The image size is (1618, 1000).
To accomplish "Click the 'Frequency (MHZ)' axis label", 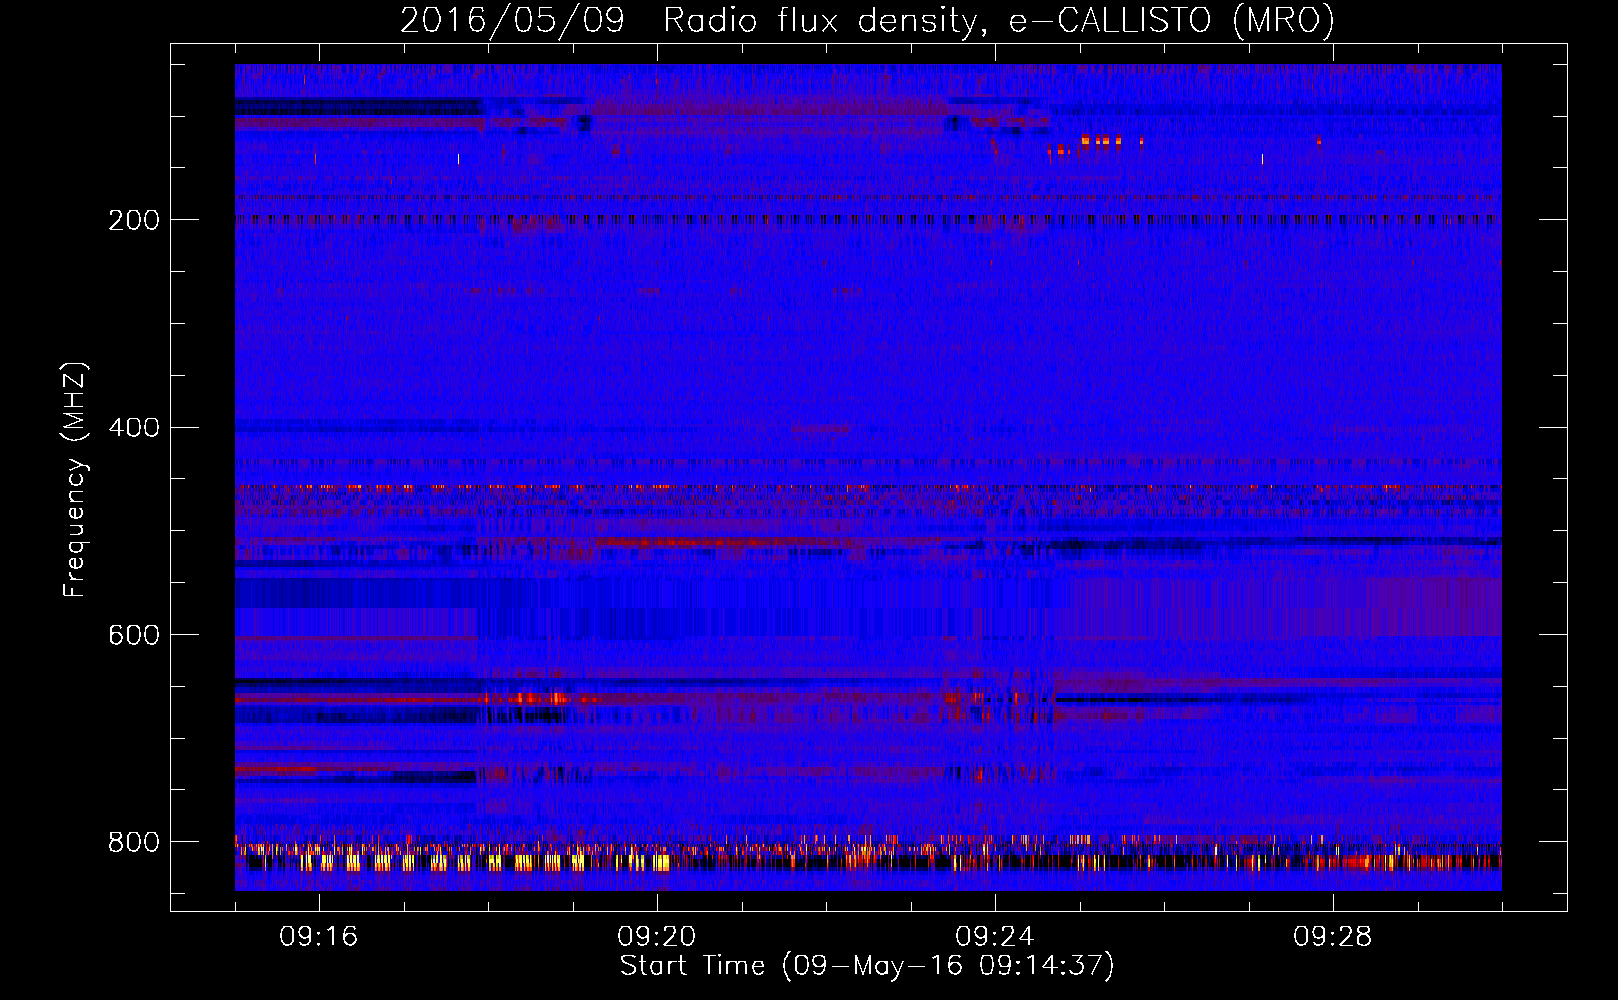I will pyautogui.click(x=75, y=479).
